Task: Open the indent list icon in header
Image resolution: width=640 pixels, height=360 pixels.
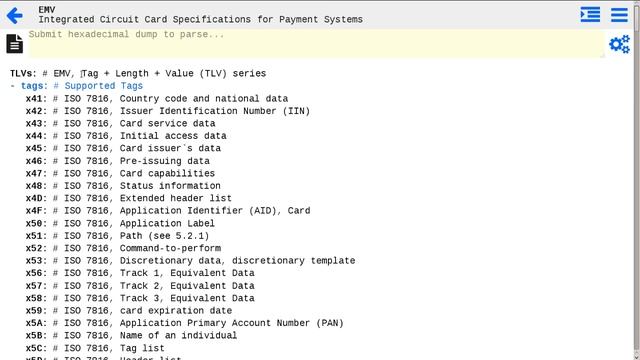Action: [590, 15]
